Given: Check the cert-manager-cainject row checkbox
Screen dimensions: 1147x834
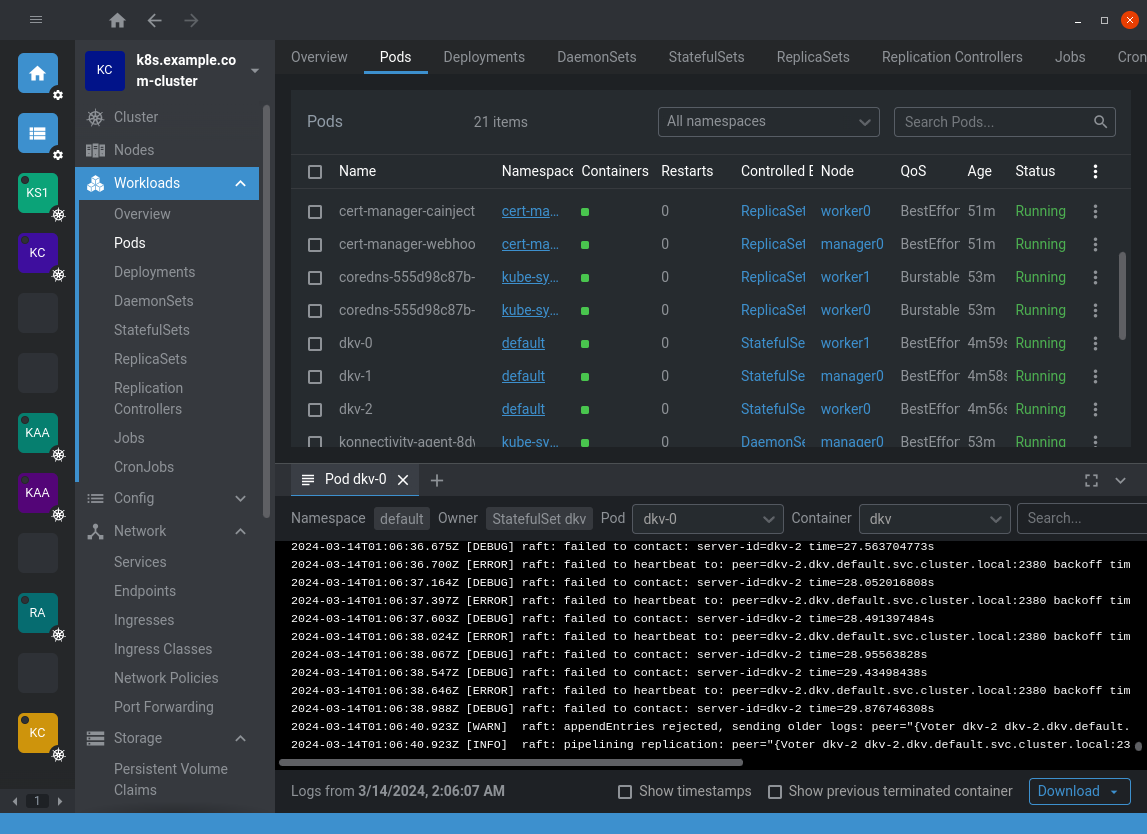Looking at the screenshot, I should tap(315, 212).
